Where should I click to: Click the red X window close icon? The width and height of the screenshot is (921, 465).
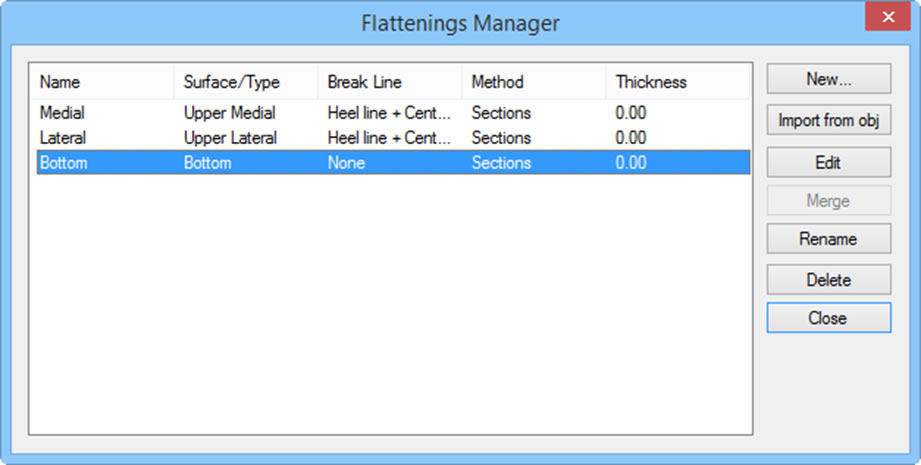coord(888,16)
